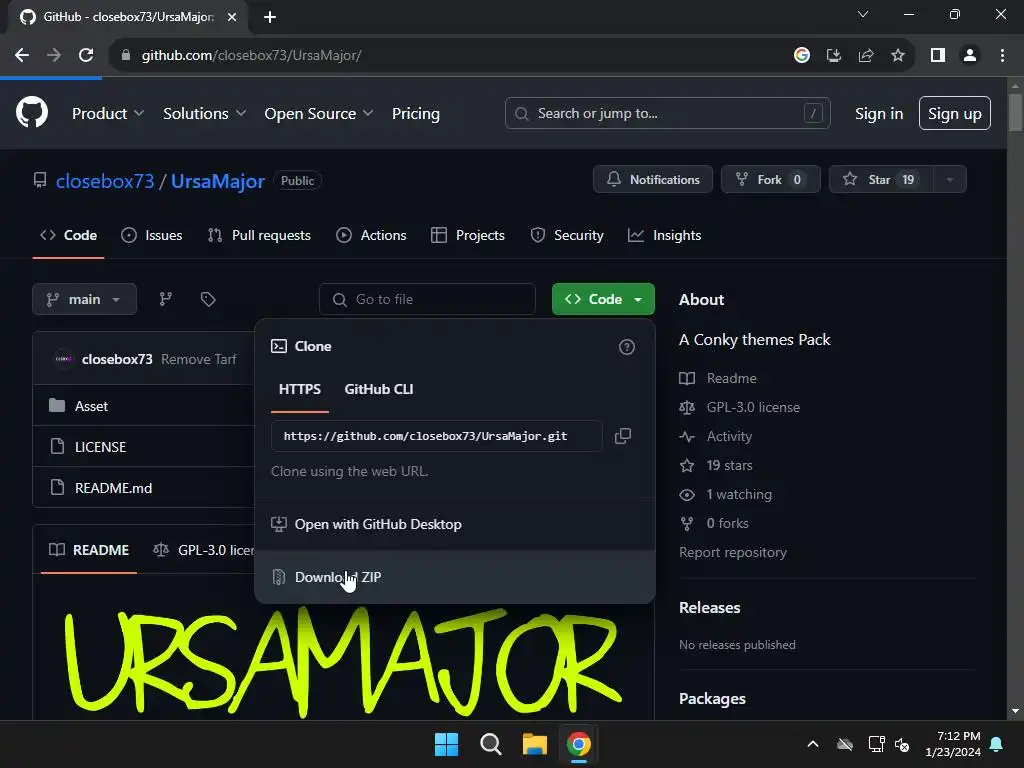This screenshot has width=1024, height=768.
Task: Reload the page in Chrome
Action: click(x=86, y=56)
